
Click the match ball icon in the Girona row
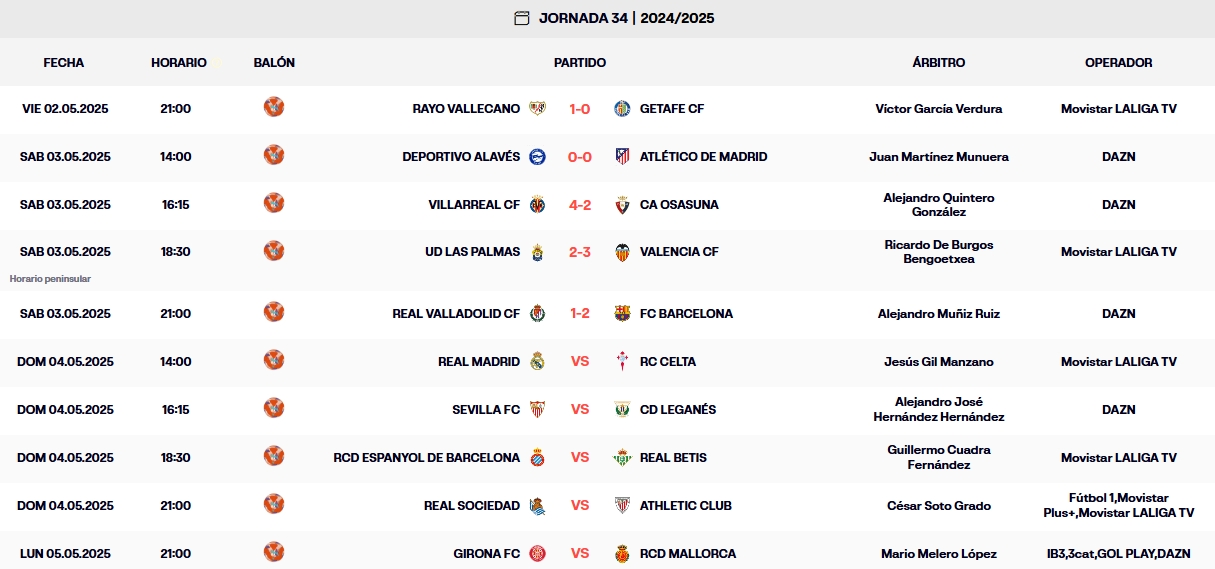(274, 553)
